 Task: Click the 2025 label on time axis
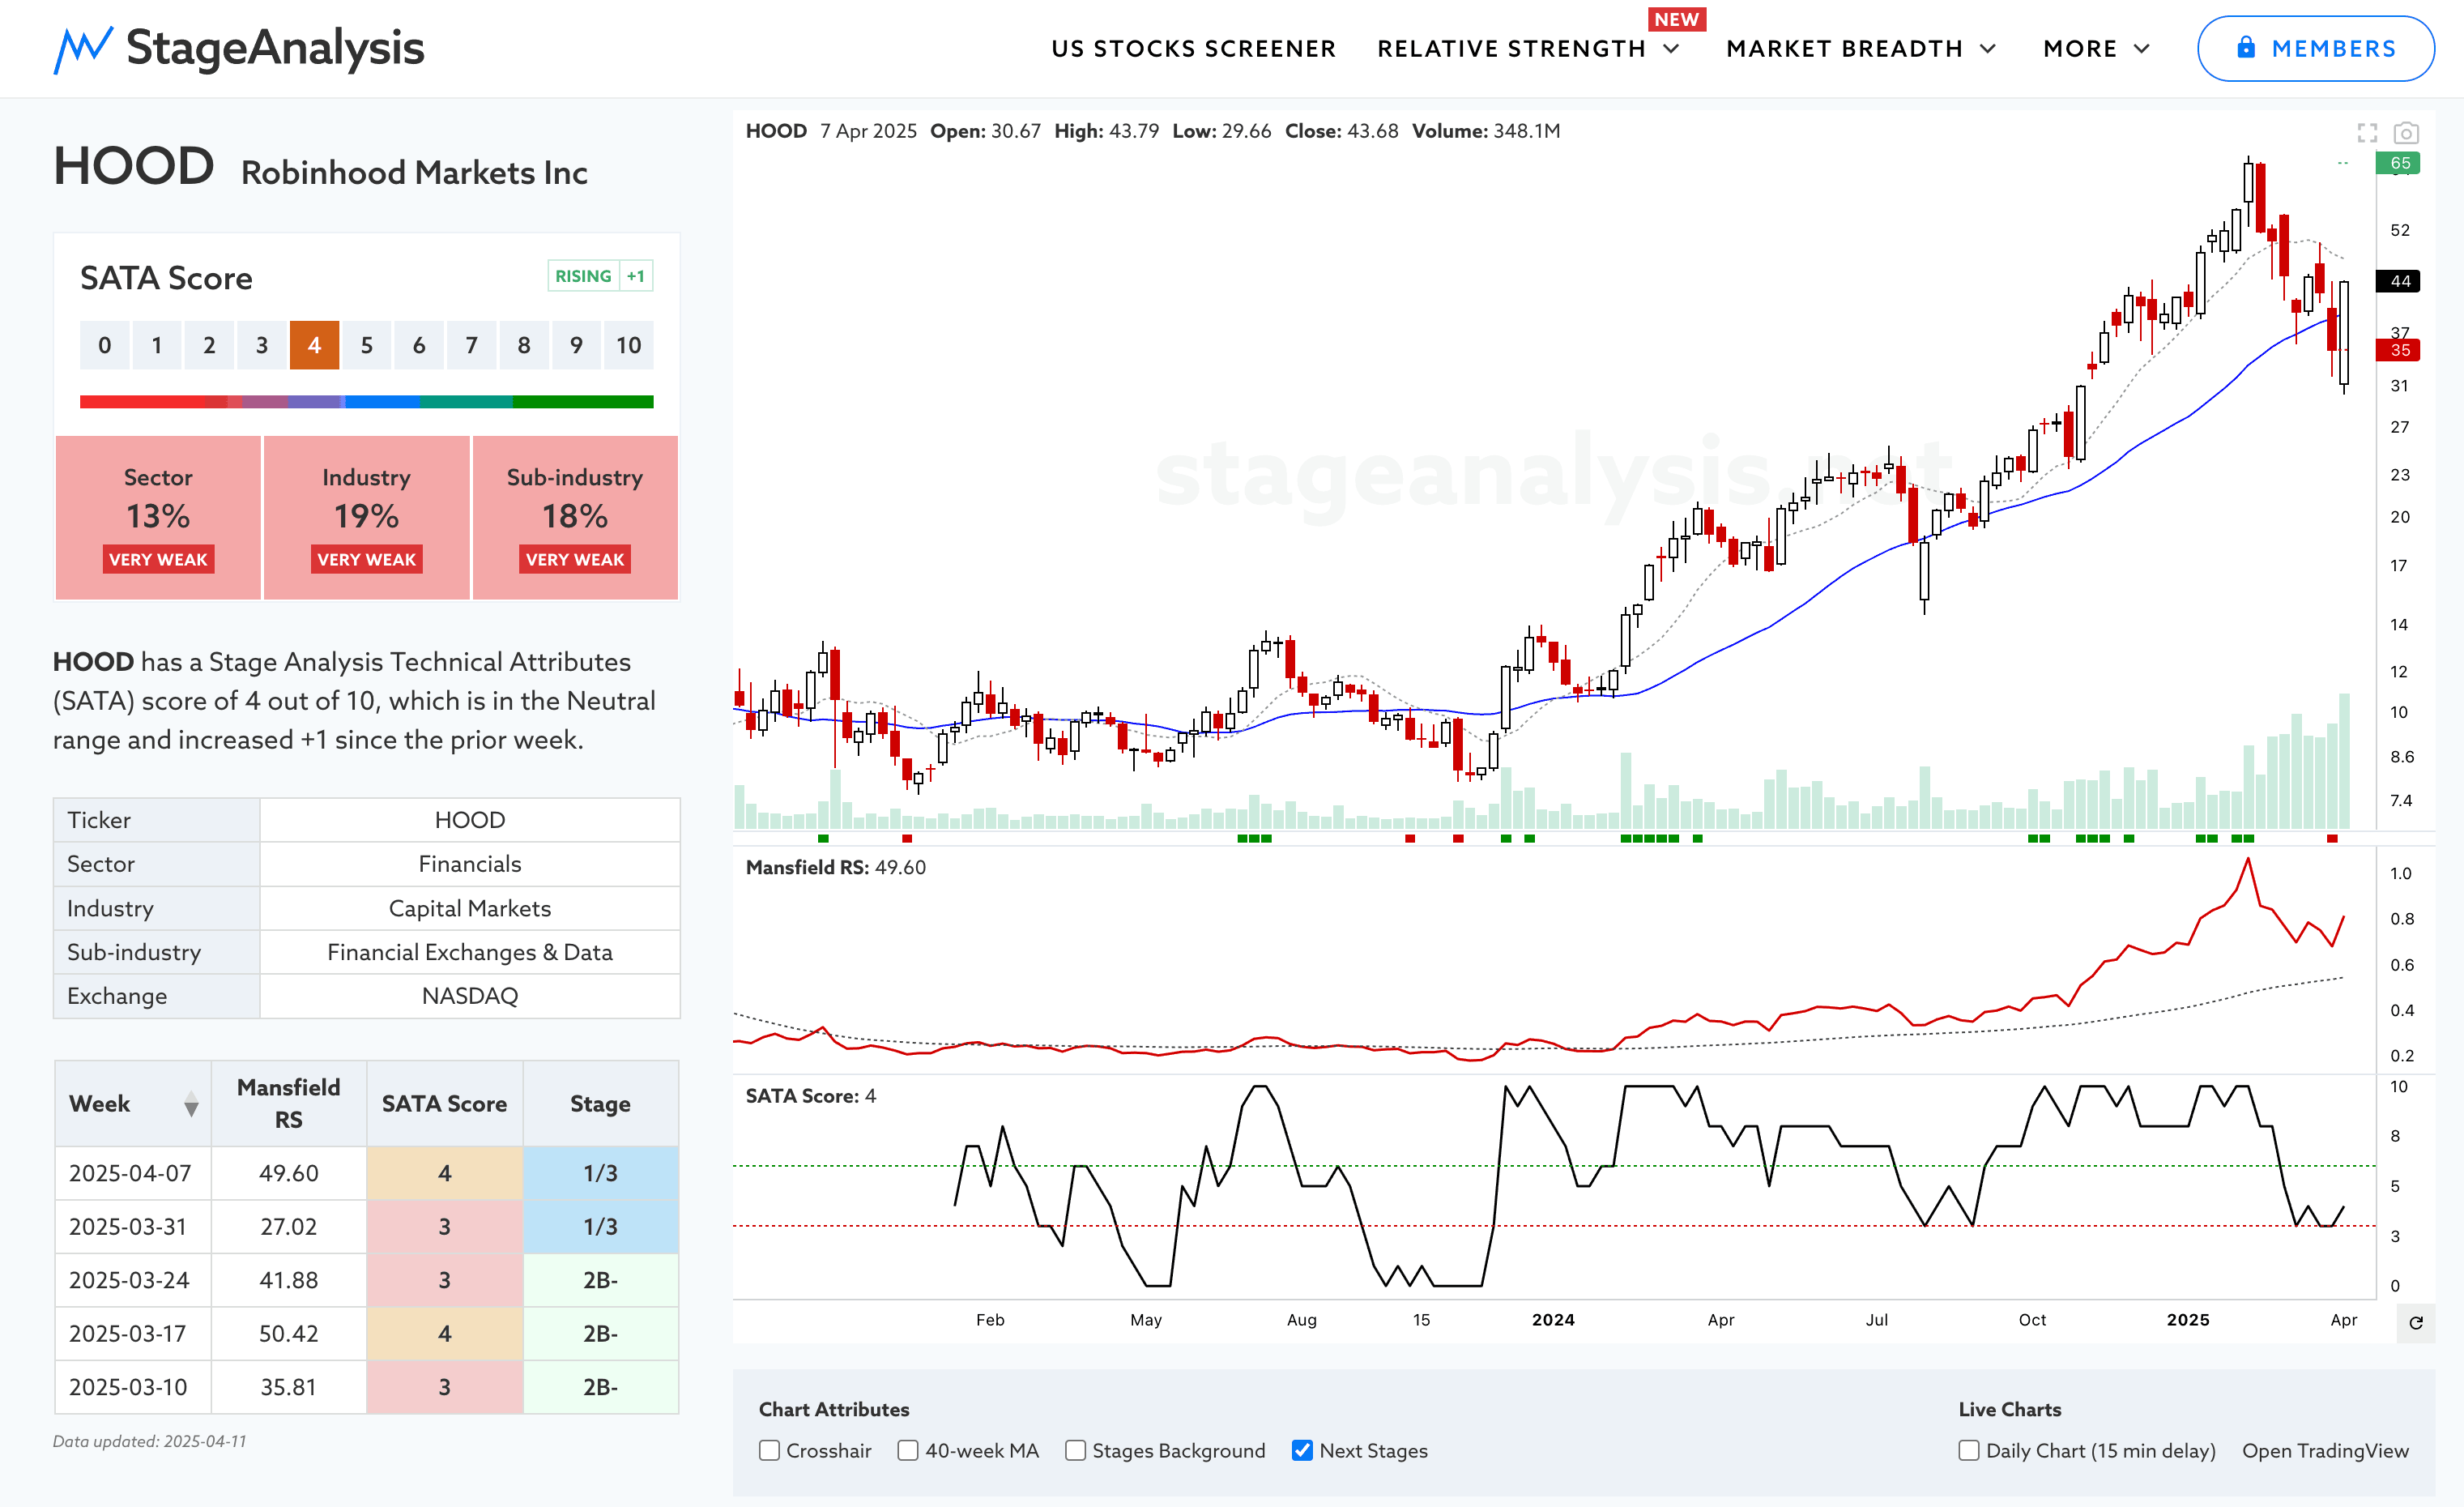[2188, 1320]
